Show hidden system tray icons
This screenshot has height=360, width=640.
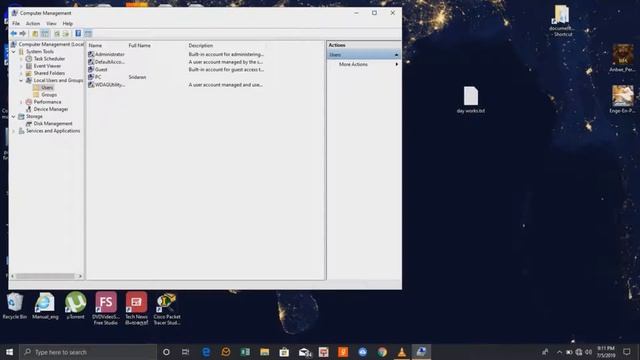tap(559, 352)
